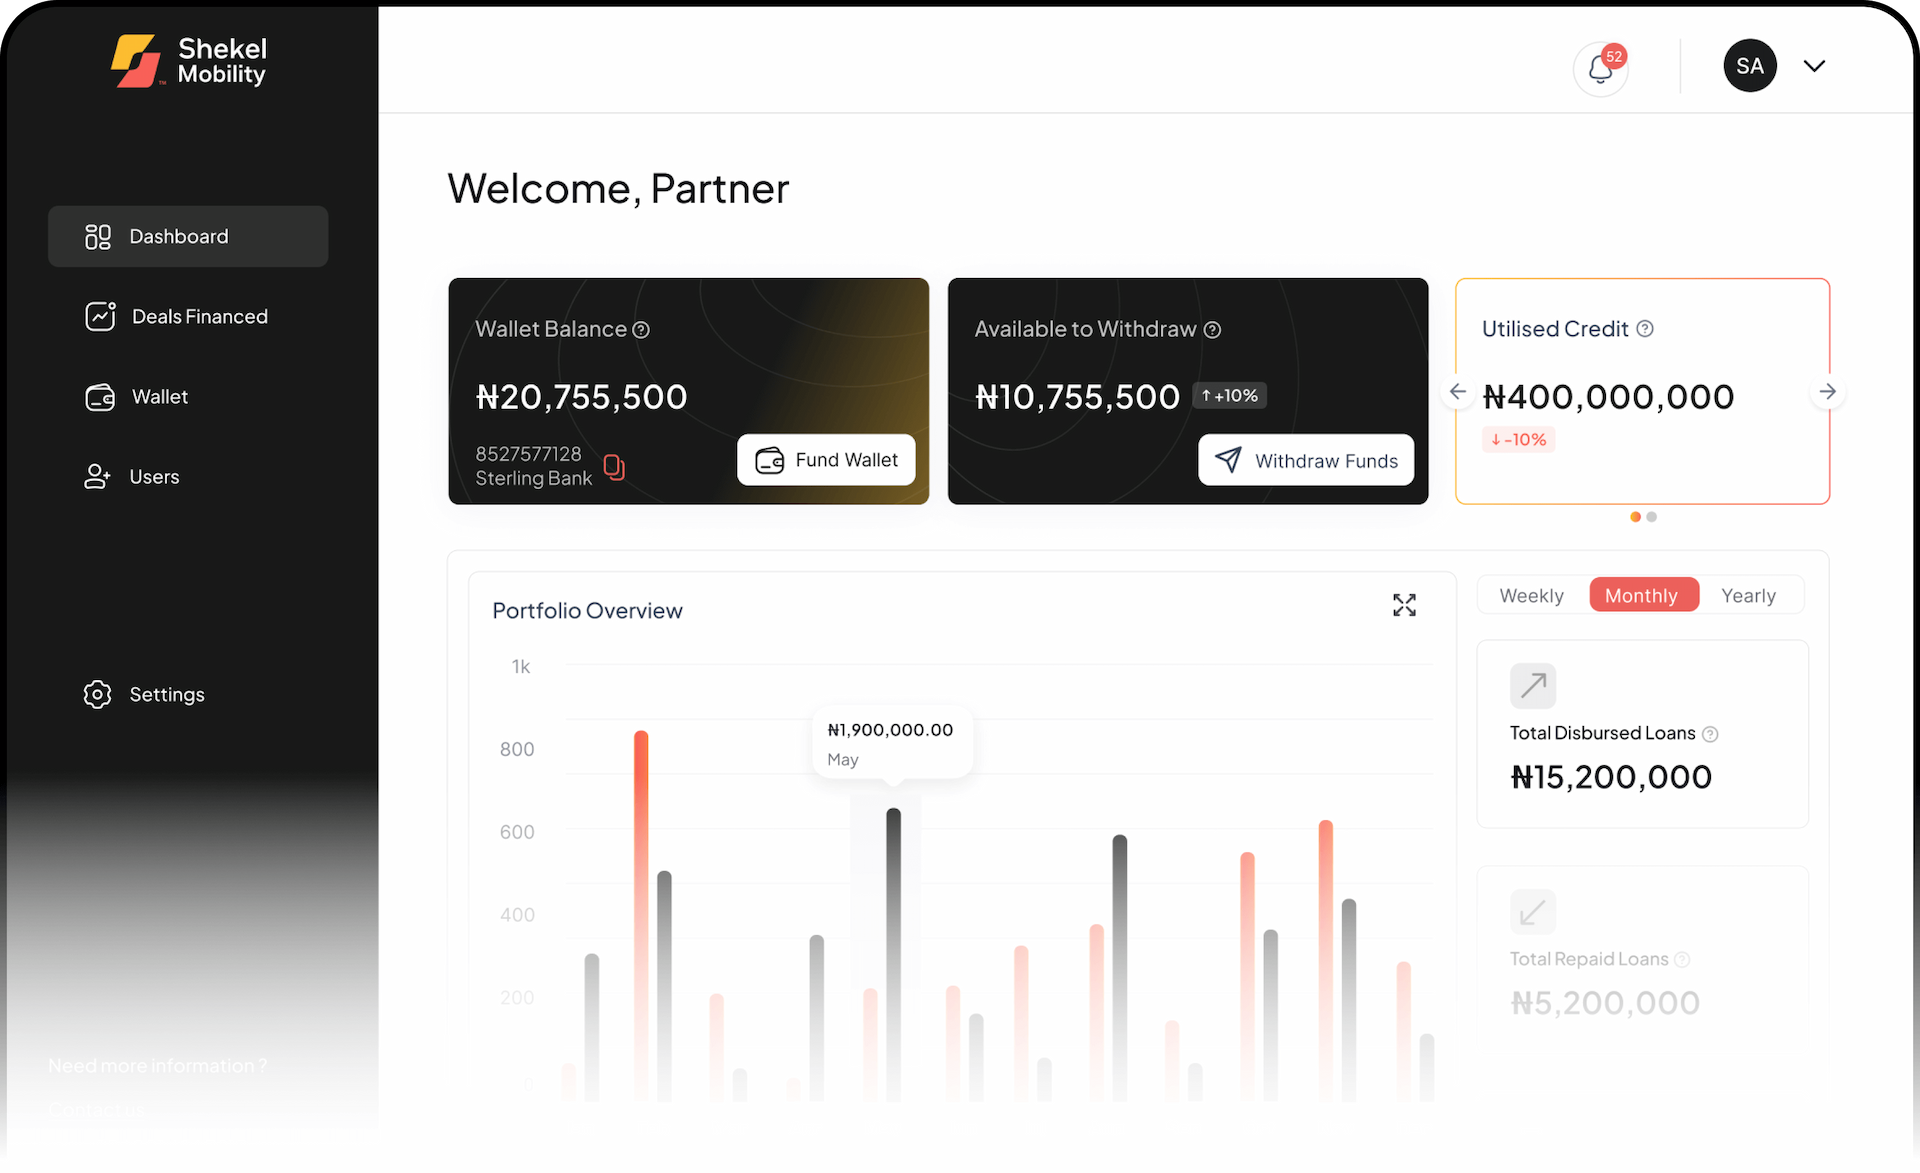Switch to the Weekly tab
1920x1173 pixels.
click(x=1531, y=594)
